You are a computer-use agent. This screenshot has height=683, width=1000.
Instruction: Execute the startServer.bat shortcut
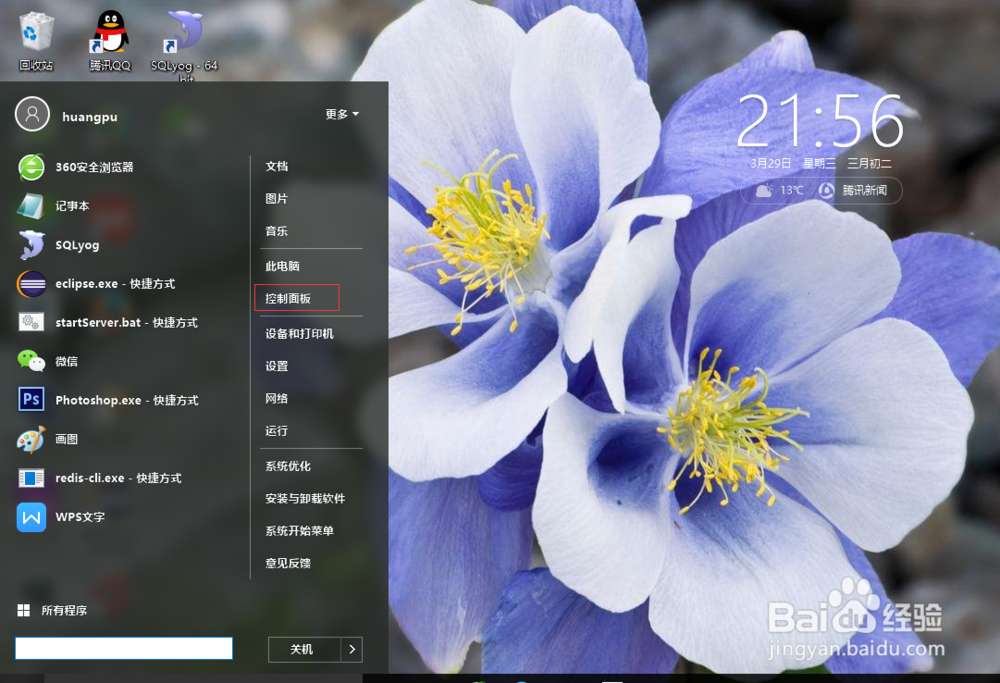(113, 322)
